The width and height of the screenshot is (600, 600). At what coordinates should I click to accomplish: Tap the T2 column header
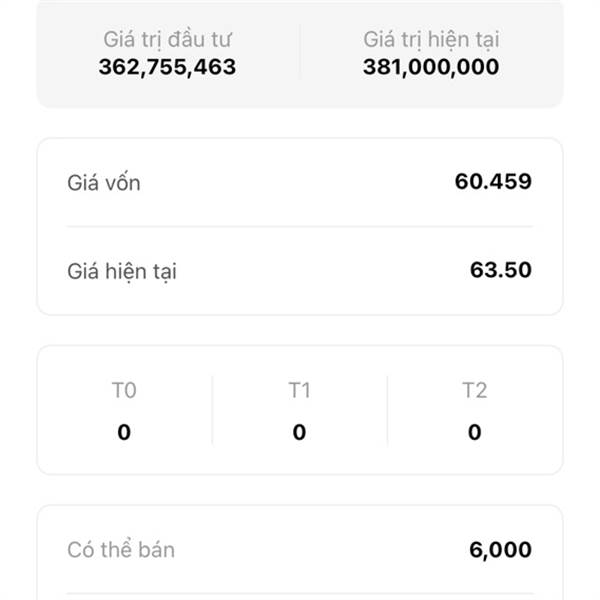[x=474, y=390]
